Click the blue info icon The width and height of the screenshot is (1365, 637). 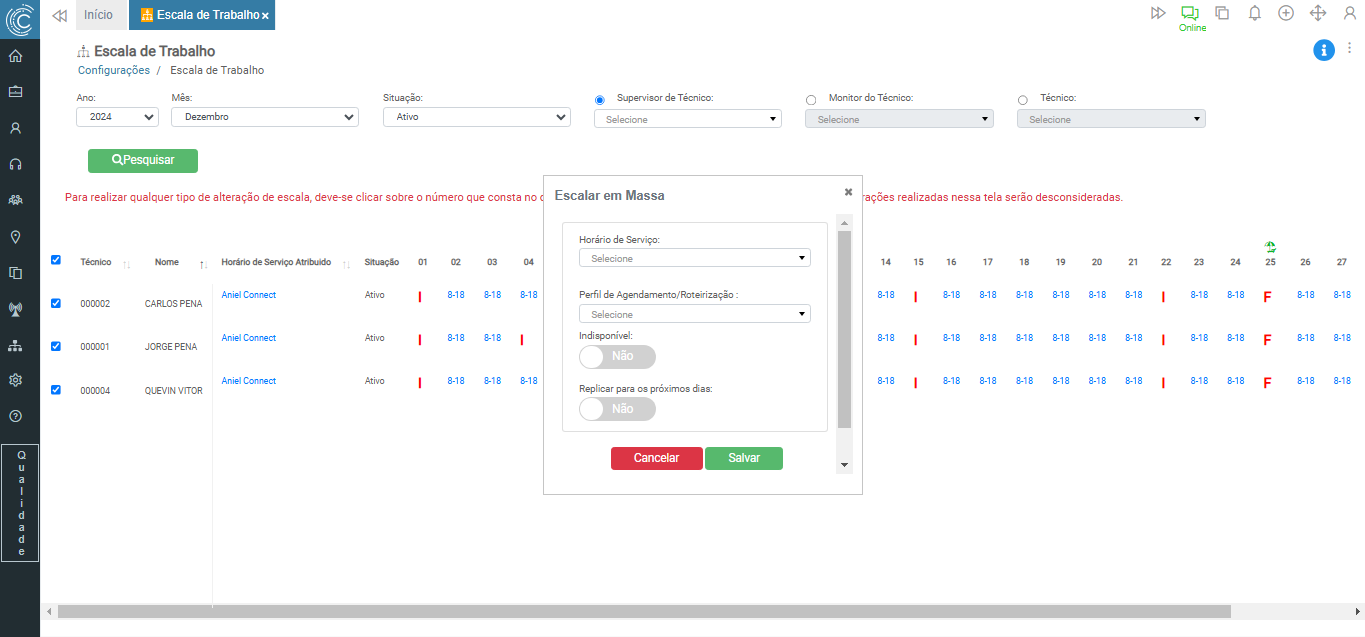[1323, 49]
